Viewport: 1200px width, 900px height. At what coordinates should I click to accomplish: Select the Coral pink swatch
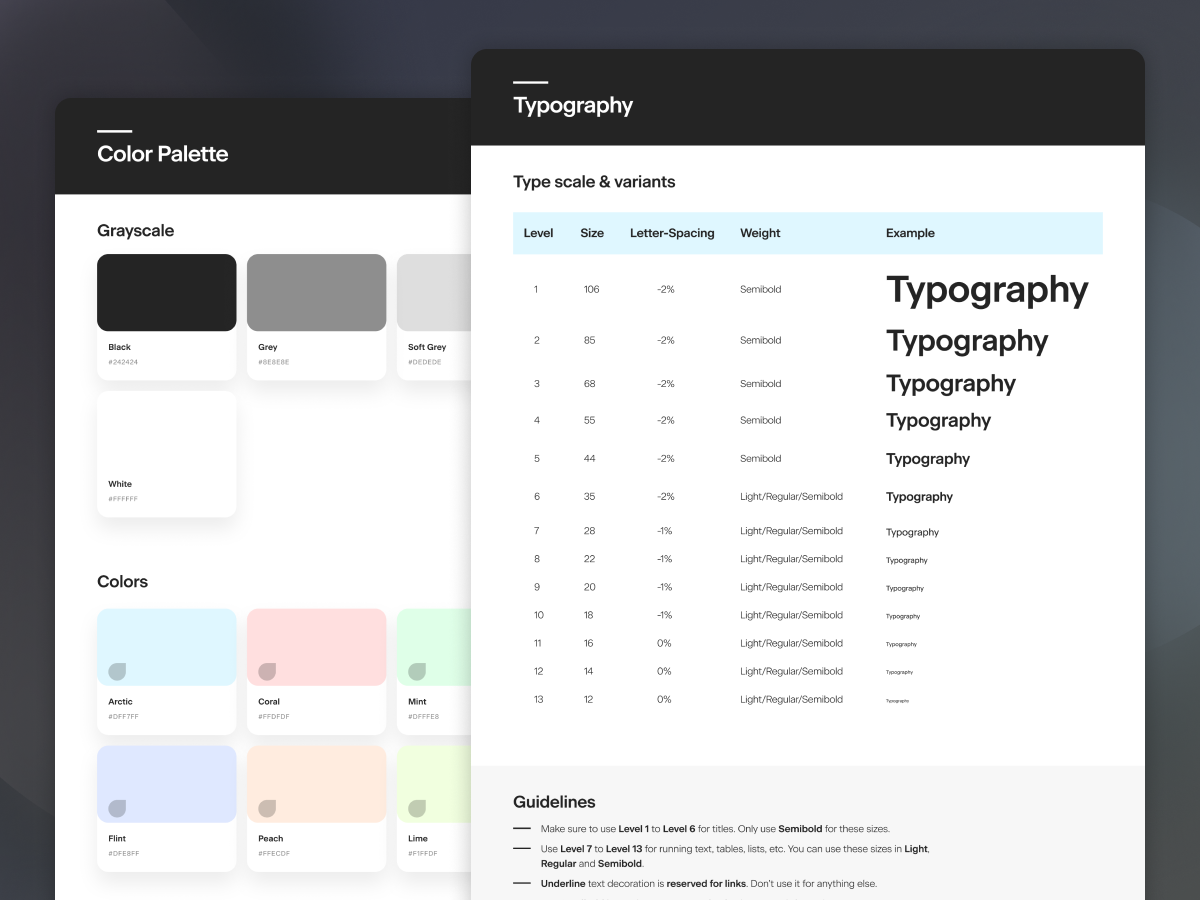click(x=317, y=647)
